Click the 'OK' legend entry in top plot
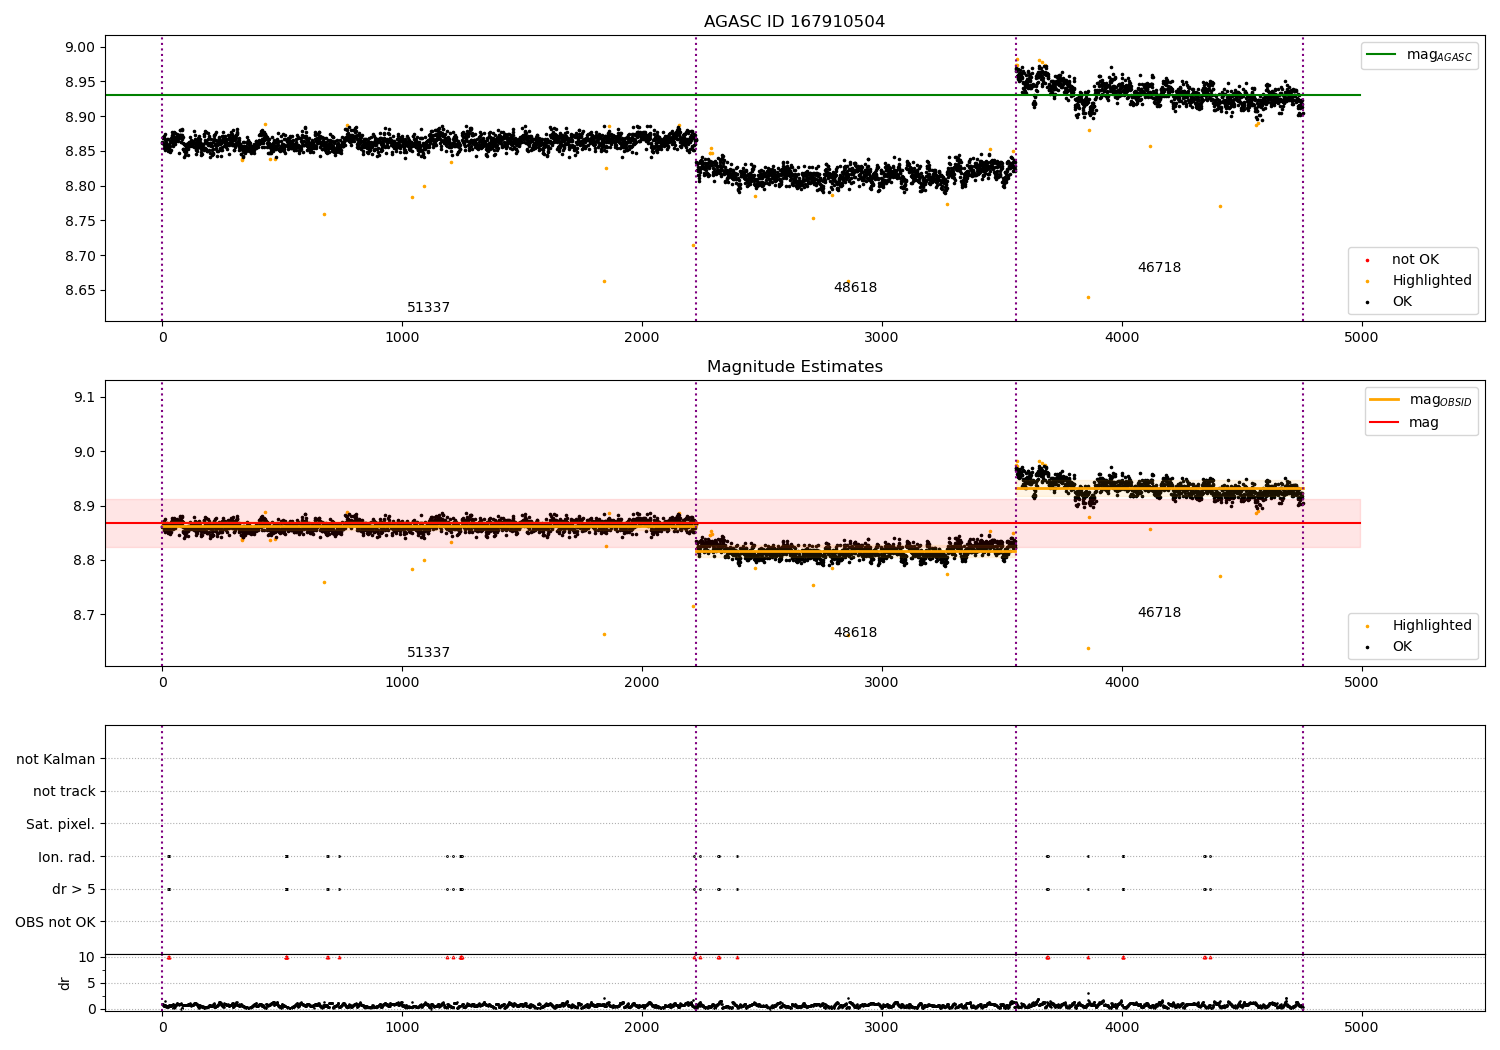Image resolution: width=1500 pixels, height=1050 pixels. [1390, 302]
